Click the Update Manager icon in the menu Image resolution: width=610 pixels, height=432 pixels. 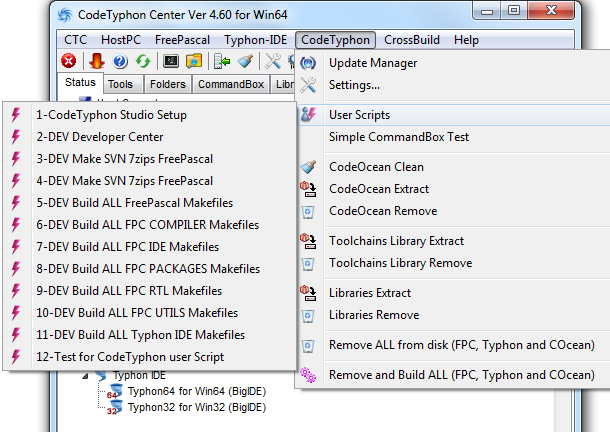tap(308, 63)
